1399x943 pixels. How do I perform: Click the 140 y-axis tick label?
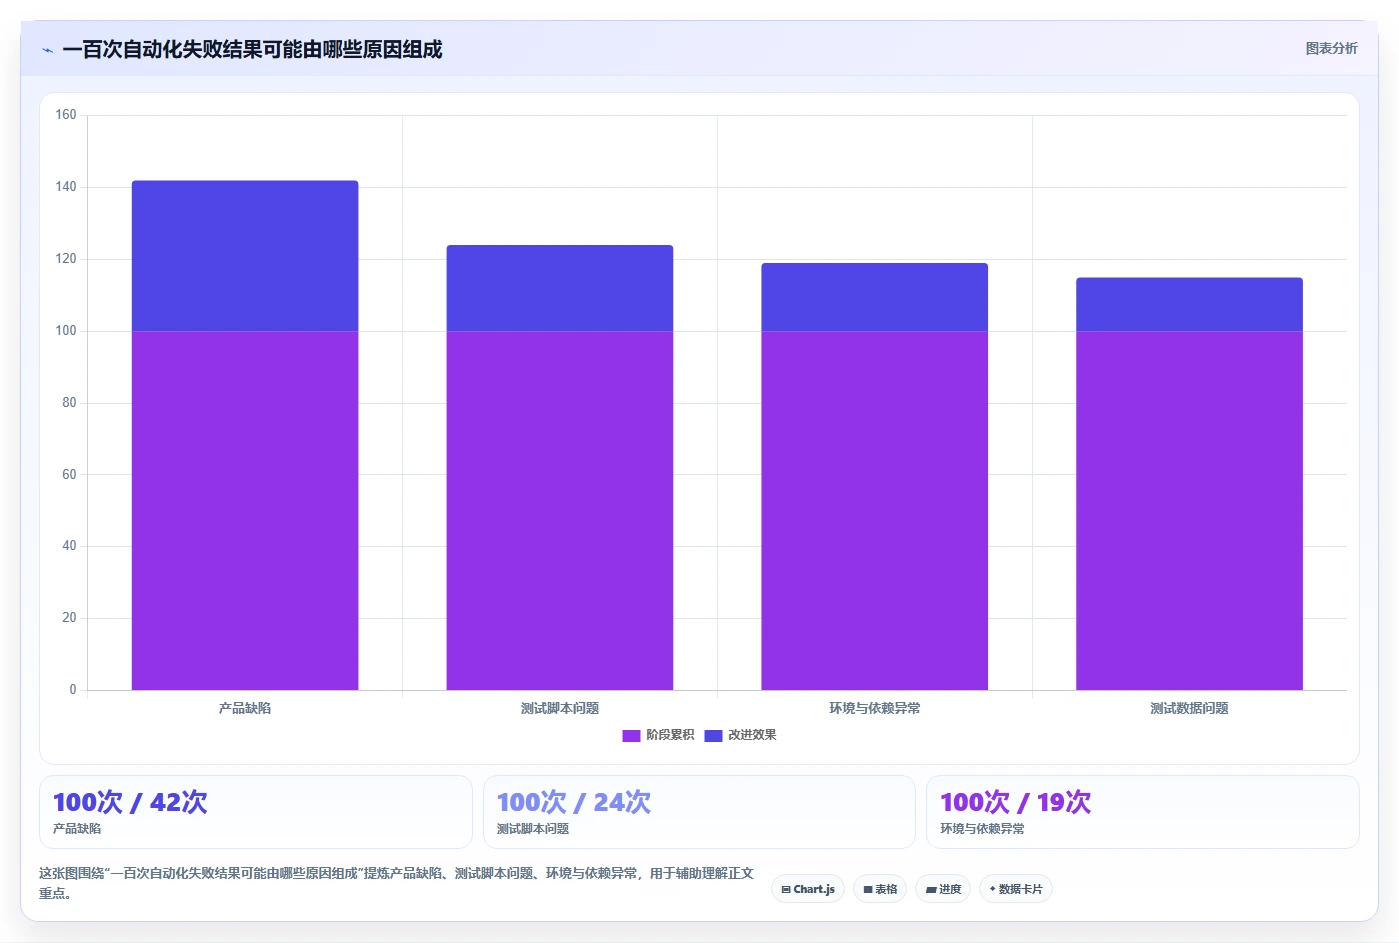[x=66, y=187]
